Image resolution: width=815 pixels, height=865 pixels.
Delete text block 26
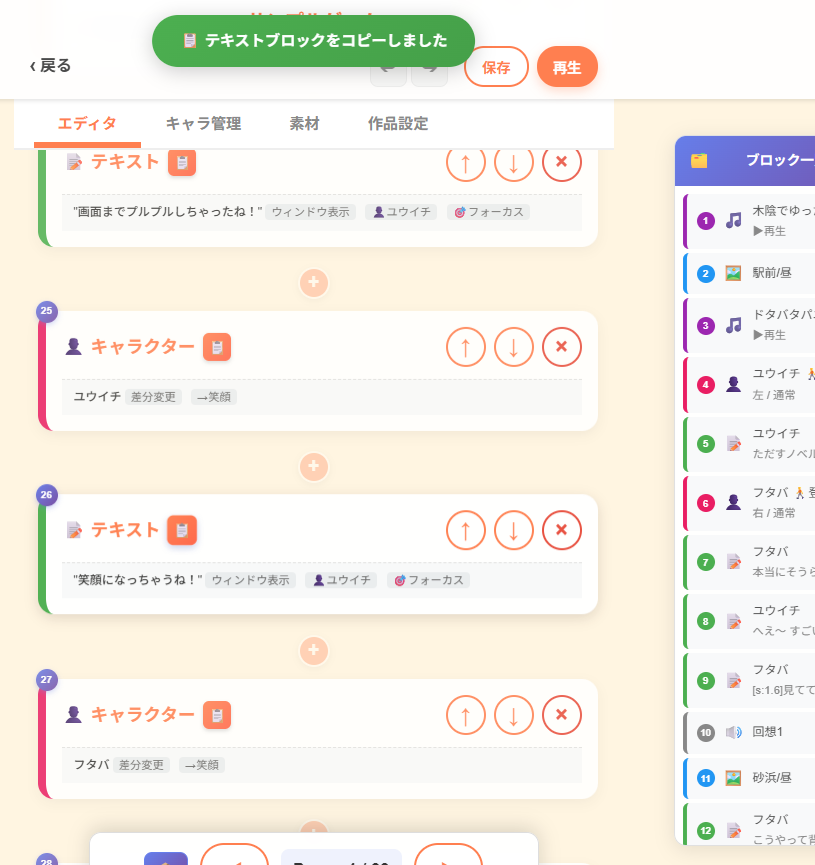point(562,530)
